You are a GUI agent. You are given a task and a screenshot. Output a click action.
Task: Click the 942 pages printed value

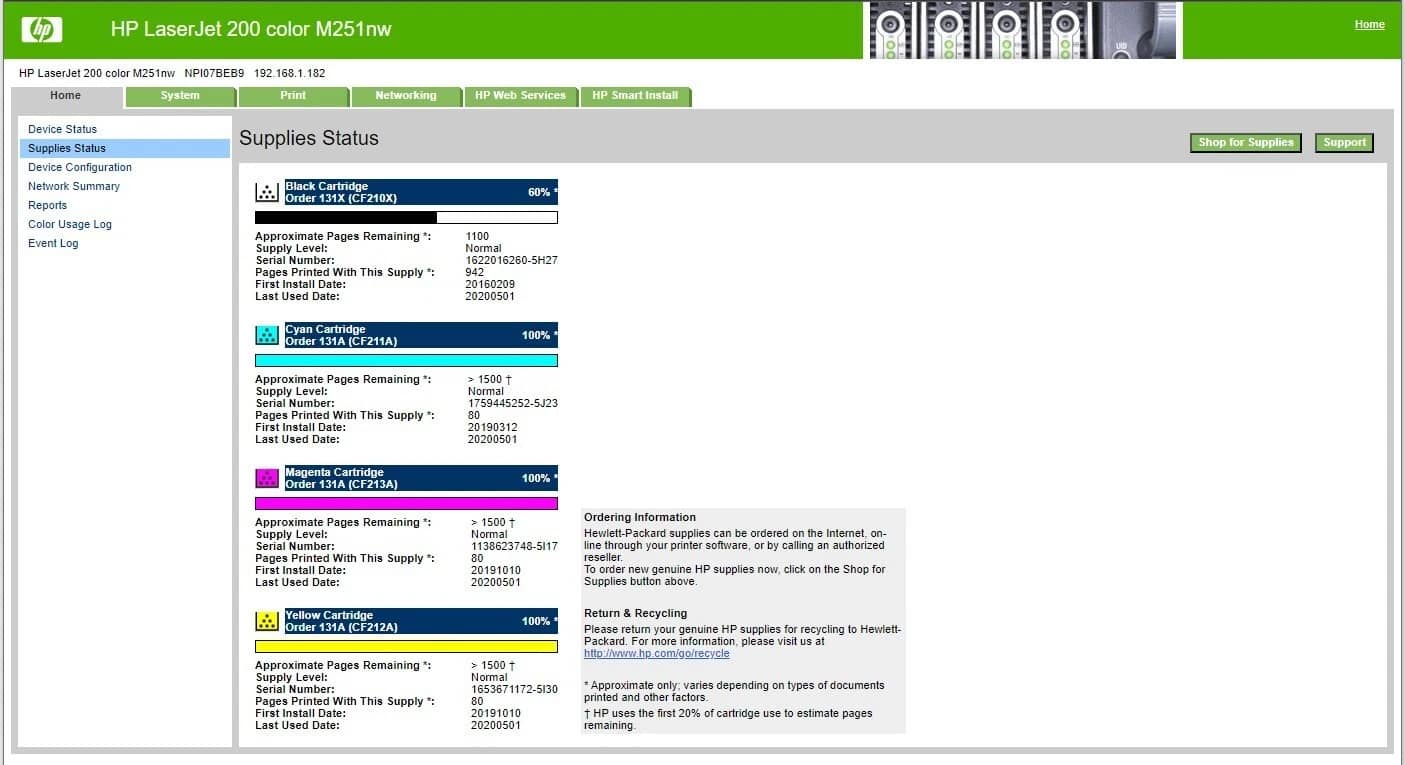coord(474,272)
